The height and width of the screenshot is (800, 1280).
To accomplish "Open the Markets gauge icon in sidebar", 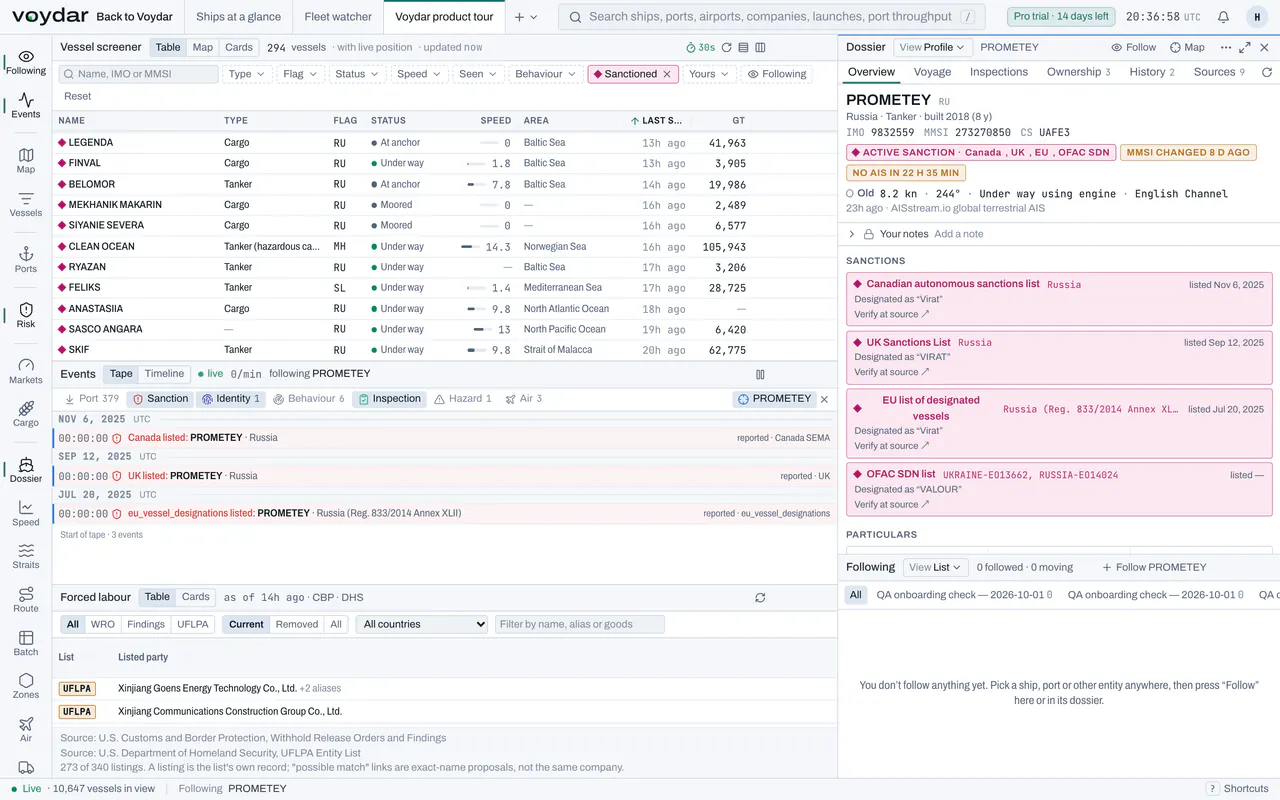I will [26, 371].
